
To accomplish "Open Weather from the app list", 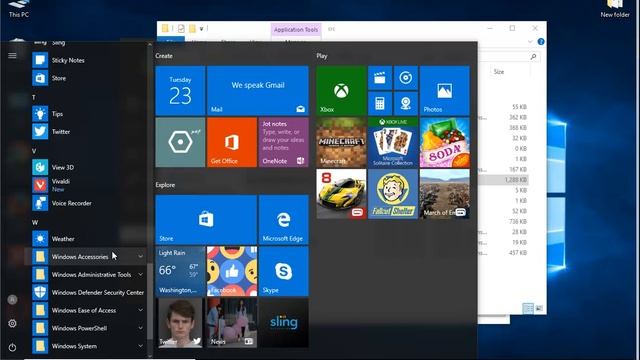I will (88, 239).
